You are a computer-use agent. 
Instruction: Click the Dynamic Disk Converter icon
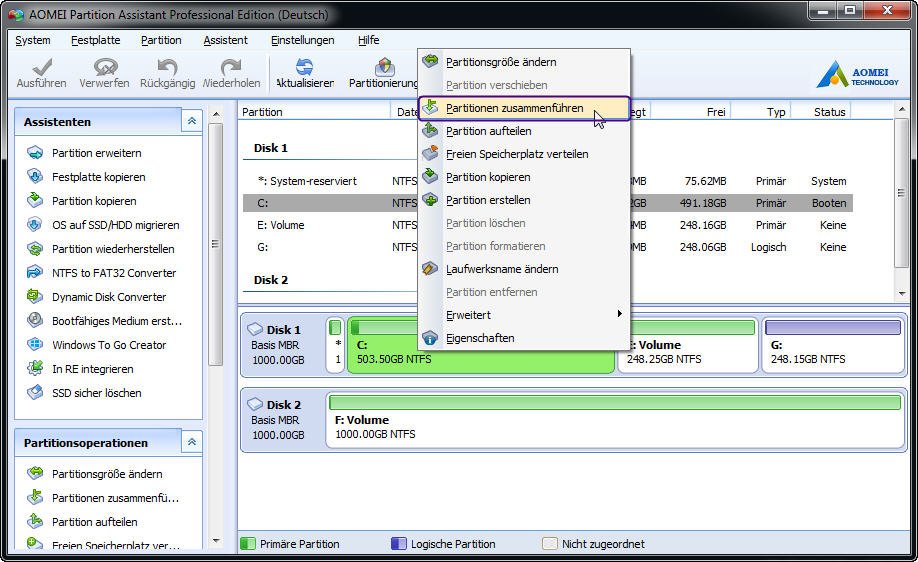pos(35,296)
